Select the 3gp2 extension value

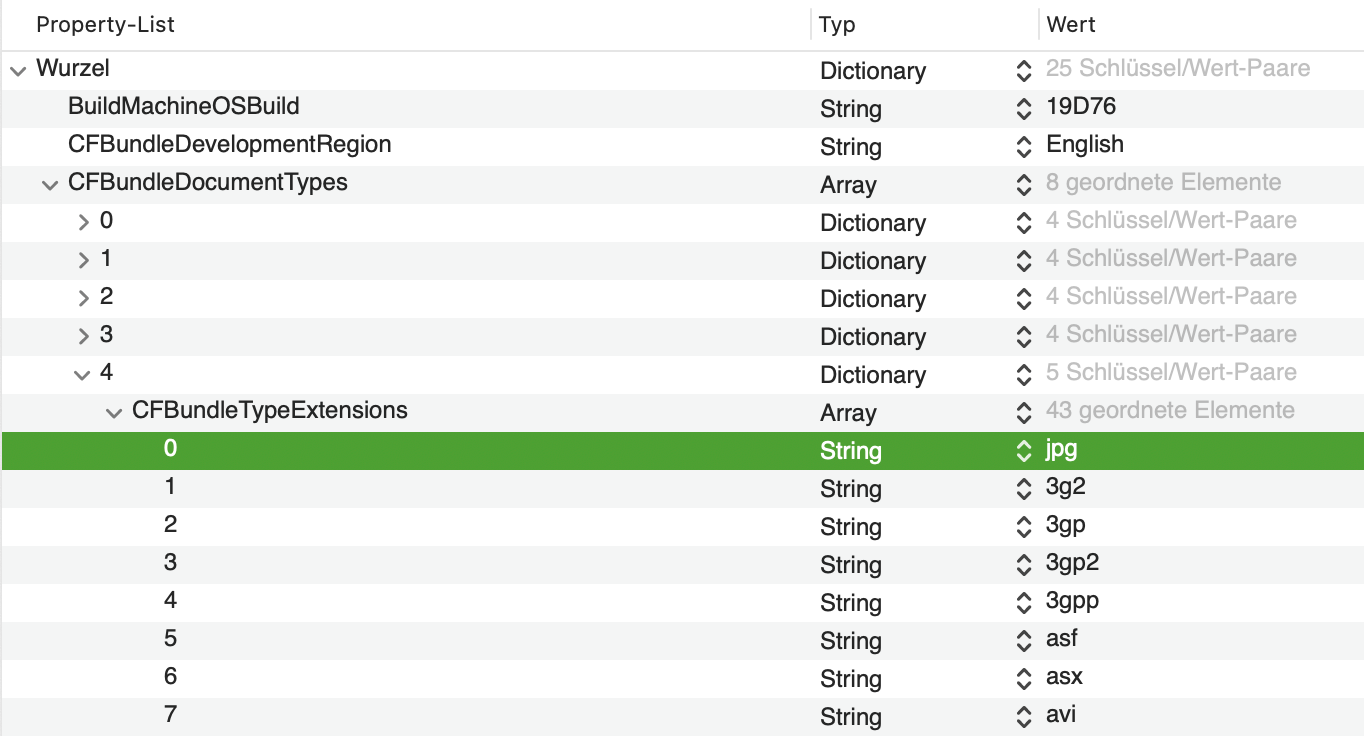coord(1072,562)
